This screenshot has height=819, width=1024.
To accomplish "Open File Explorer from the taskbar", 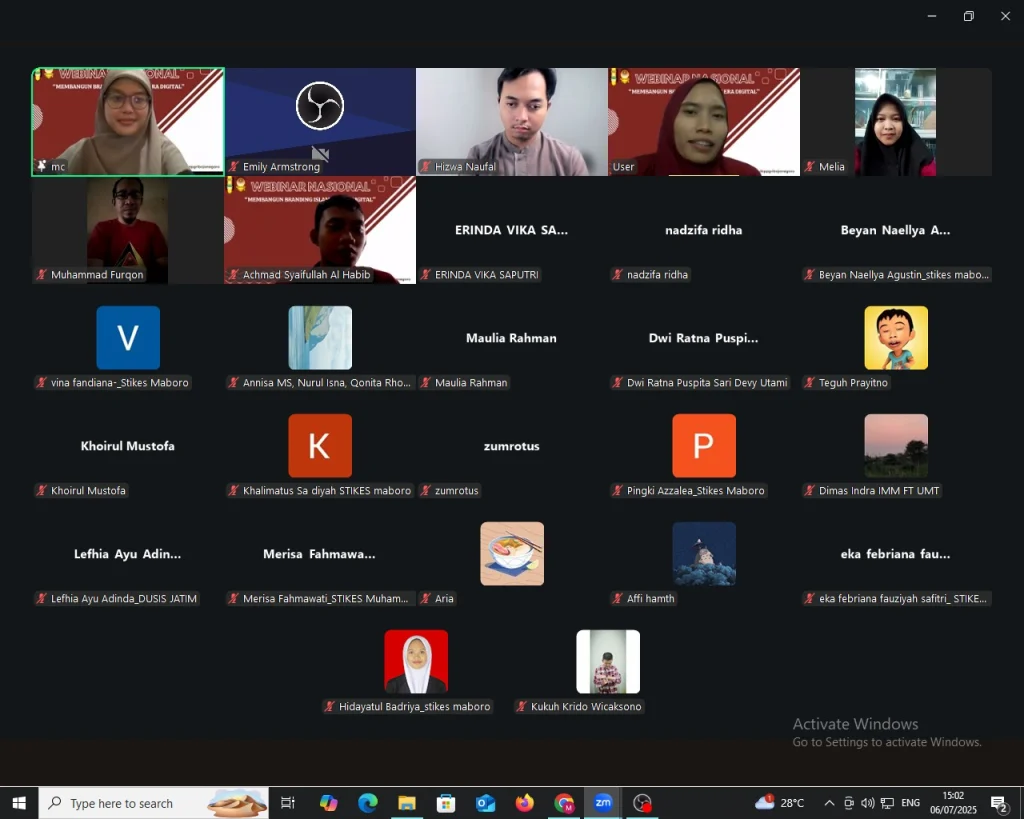I will 406,802.
